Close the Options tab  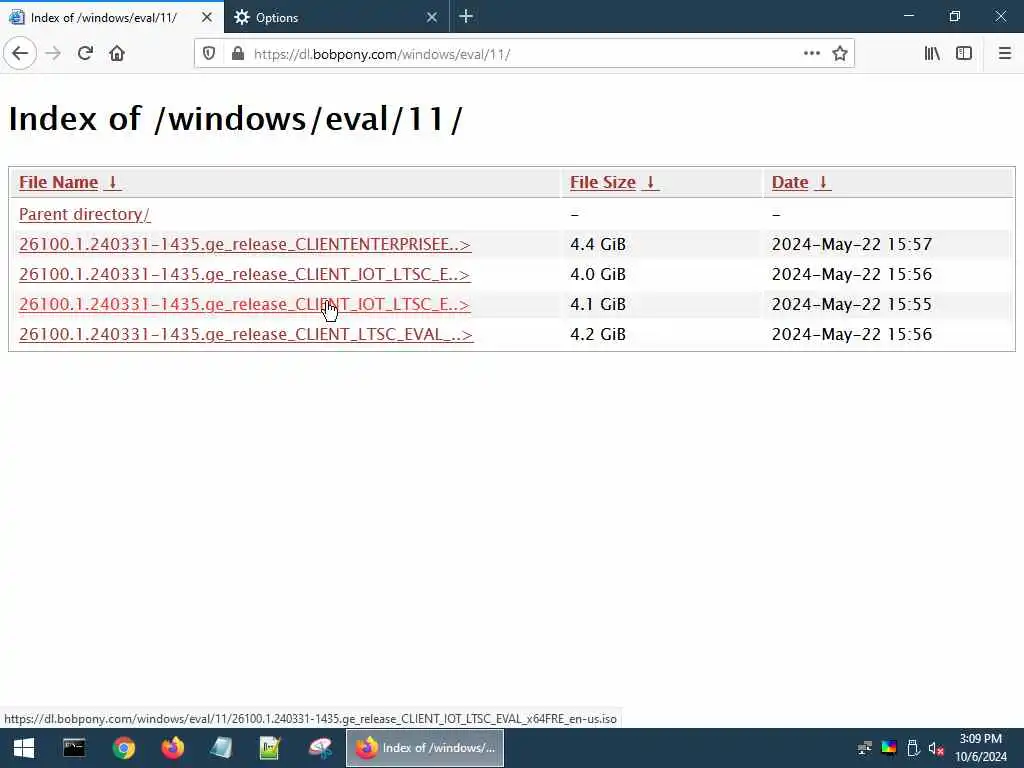pos(432,17)
